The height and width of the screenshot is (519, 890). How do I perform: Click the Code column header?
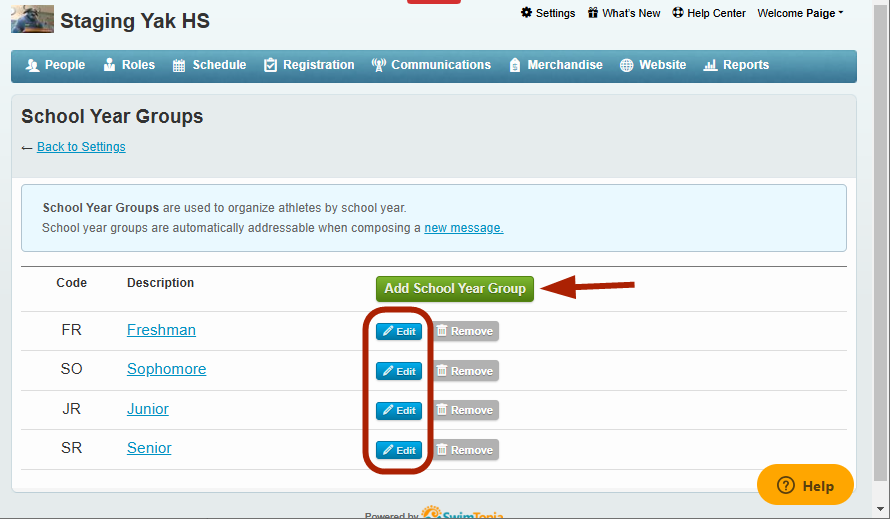click(x=72, y=283)
